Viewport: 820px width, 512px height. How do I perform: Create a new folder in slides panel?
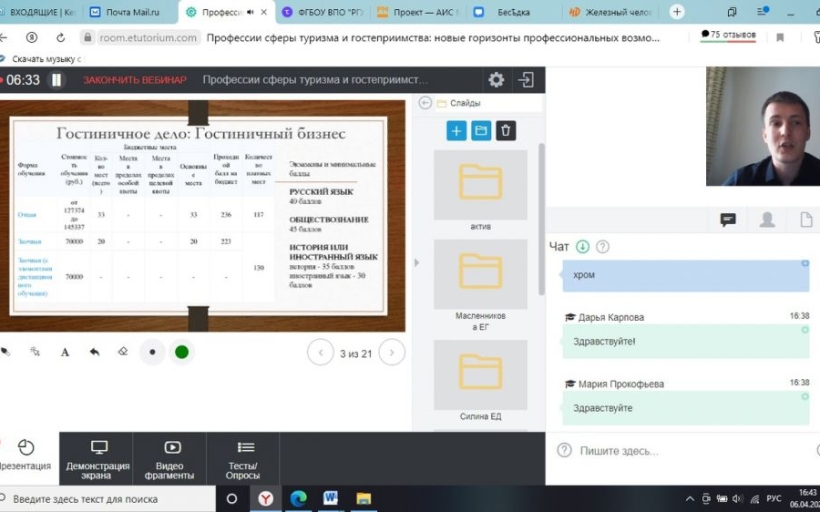click(x=481, y=131)
